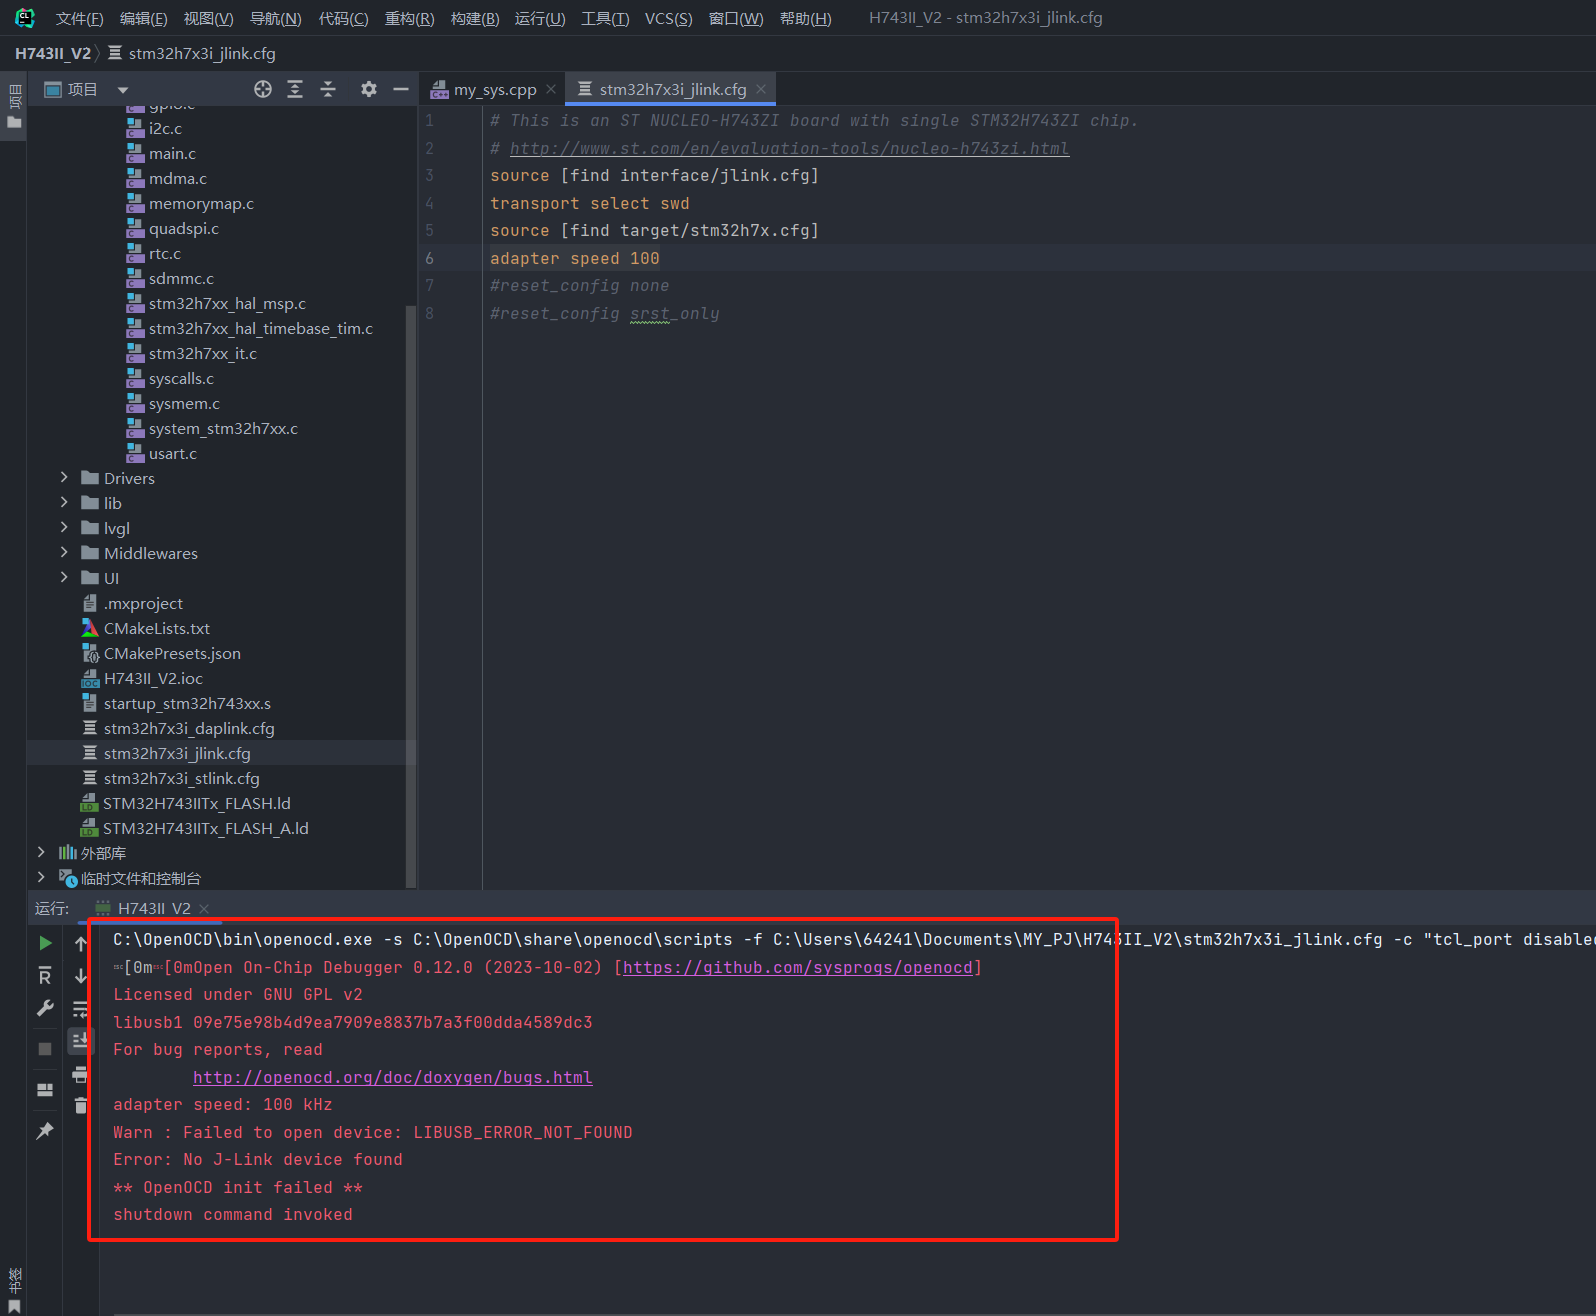Viewport: 1596px width, 1316px height.
Task: Click the up arrow for previous stack trace
Action: click(81, 943)
